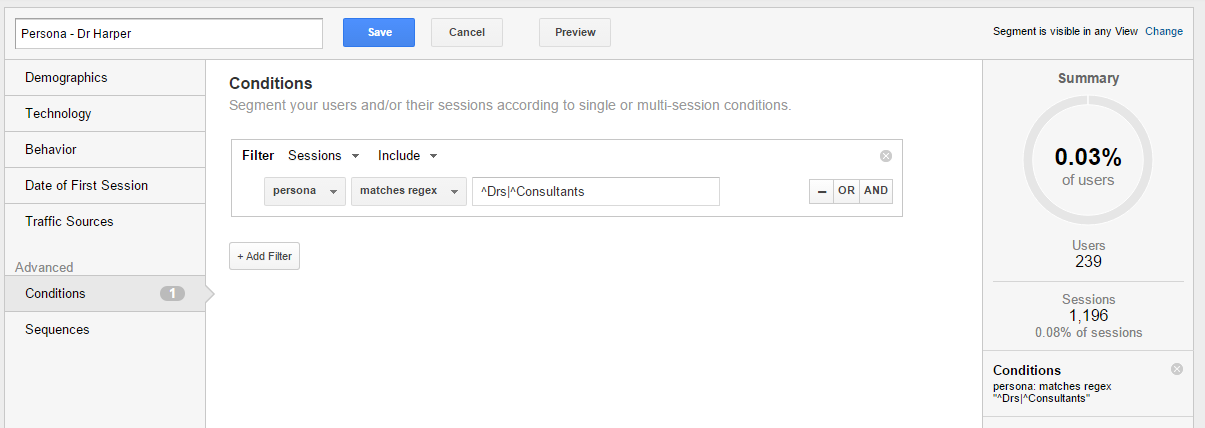Click the Save button
Viewport: 1205px width, 428px height.
tap(379, 32)
